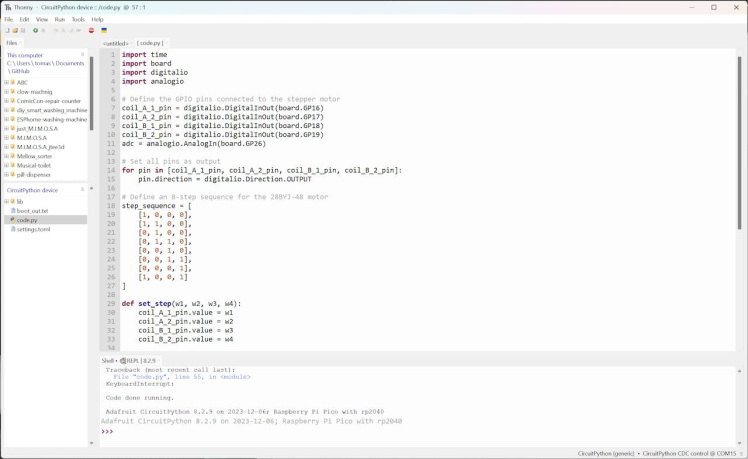Run current script with green play icon
This screenshot has width=748, height=459.
coord(36,31)
